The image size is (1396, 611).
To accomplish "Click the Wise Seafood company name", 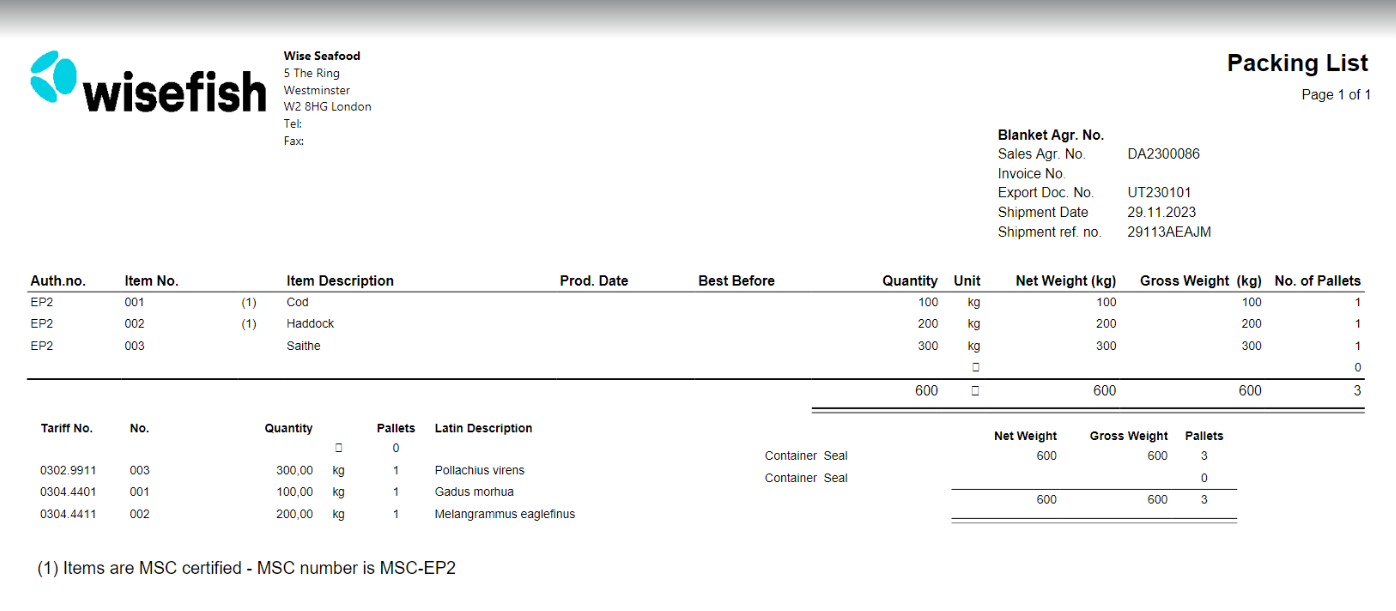I will 322,56.
